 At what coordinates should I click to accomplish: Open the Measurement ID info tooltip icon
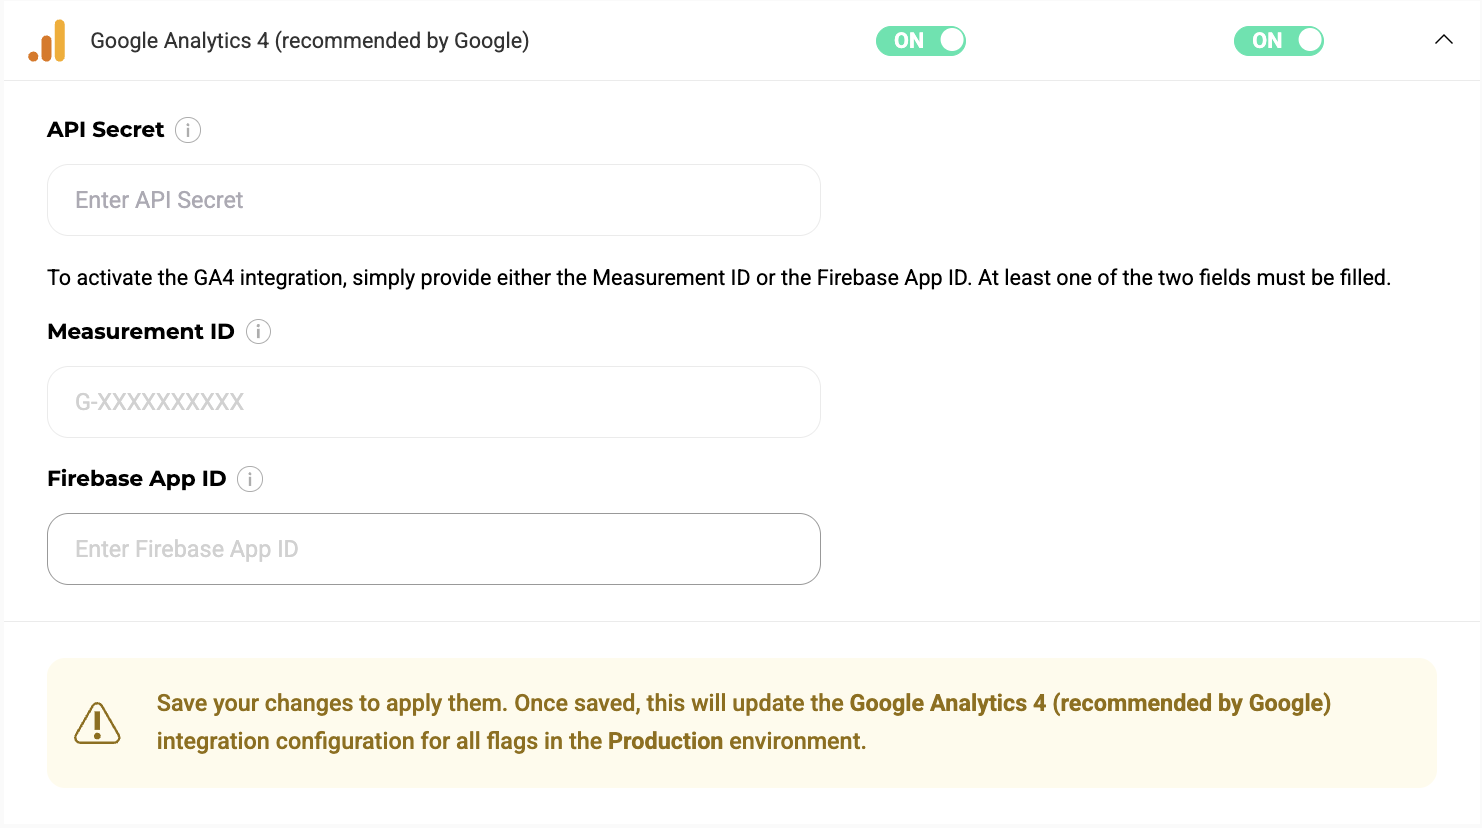[x=258, y=332]
